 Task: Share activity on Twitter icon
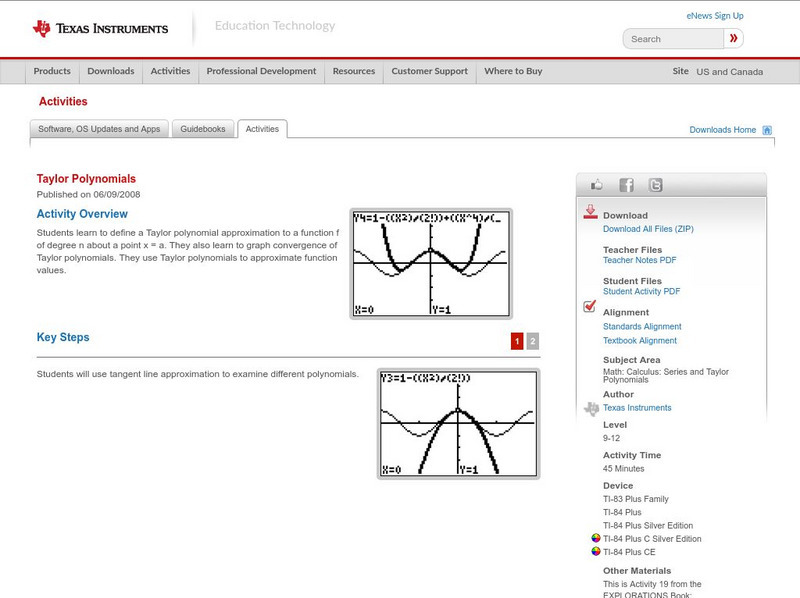[x=655, y=185]
